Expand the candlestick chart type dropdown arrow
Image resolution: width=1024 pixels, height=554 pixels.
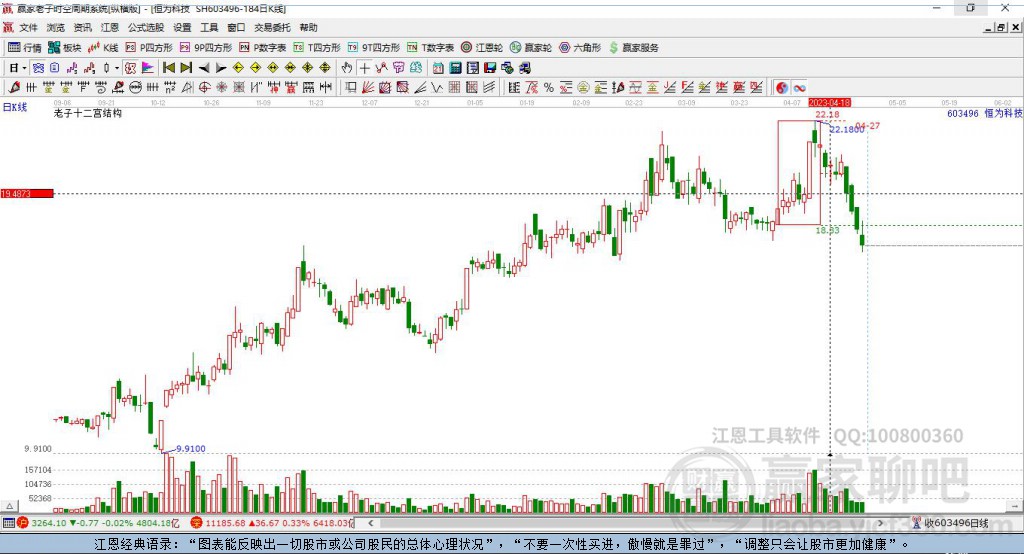coord(117,68)
